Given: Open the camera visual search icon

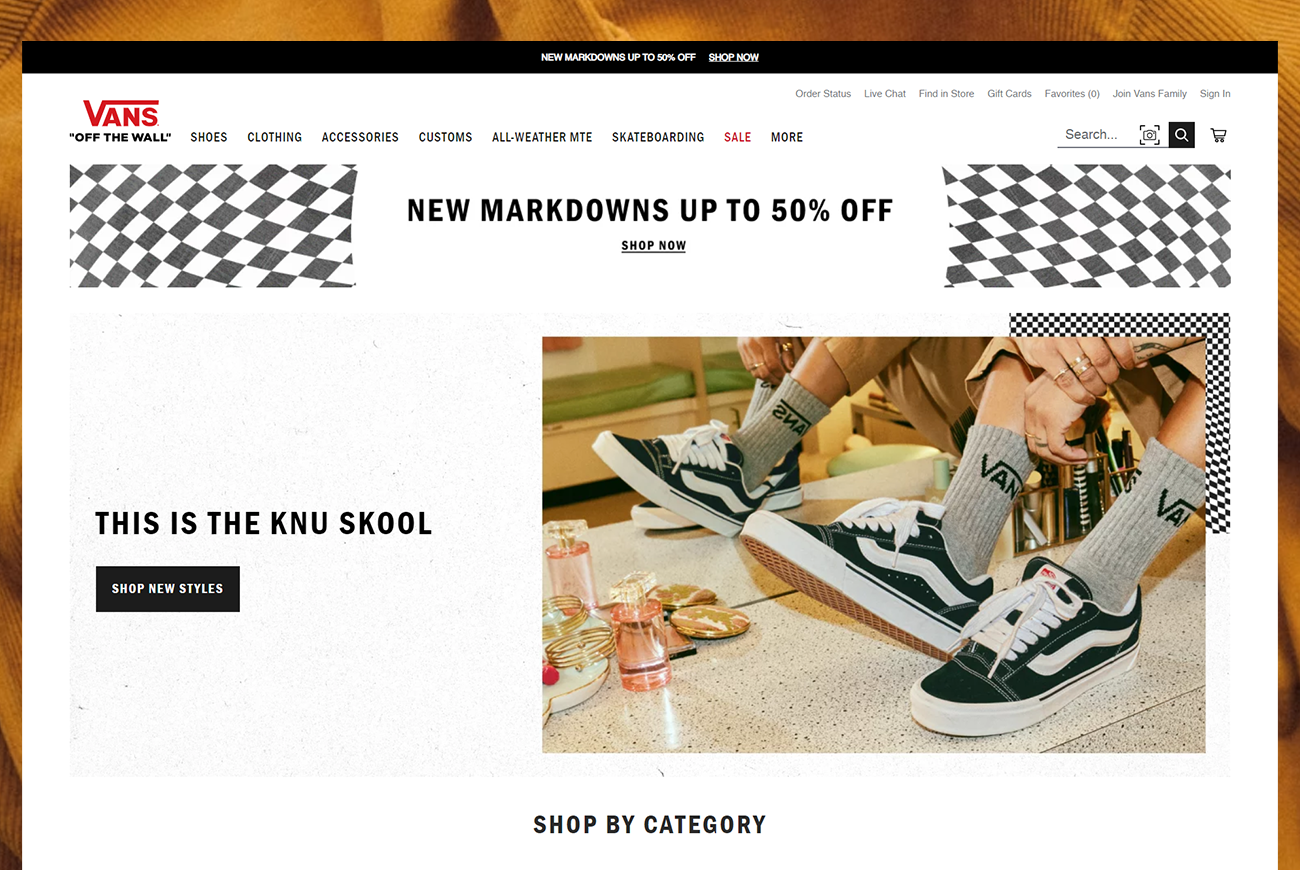Looking at the screenshot, I should pos(1150,135).
